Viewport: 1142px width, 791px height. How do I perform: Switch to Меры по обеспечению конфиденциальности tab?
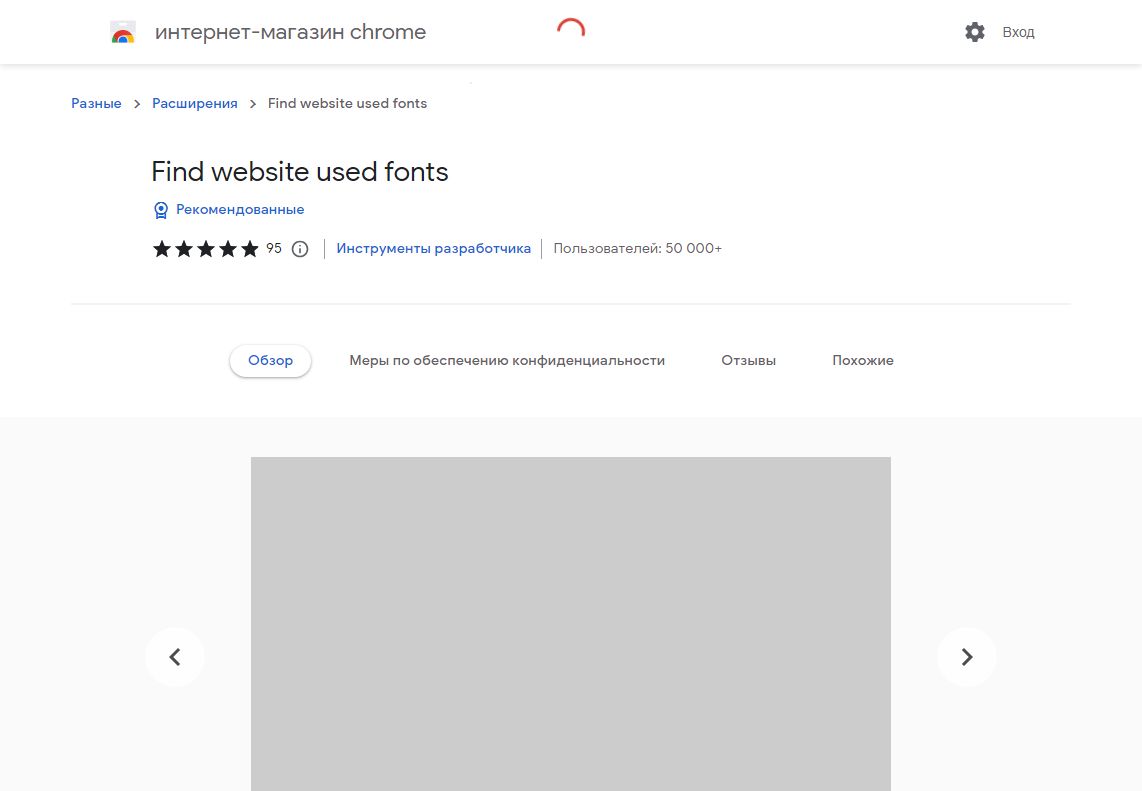(507, 361)
